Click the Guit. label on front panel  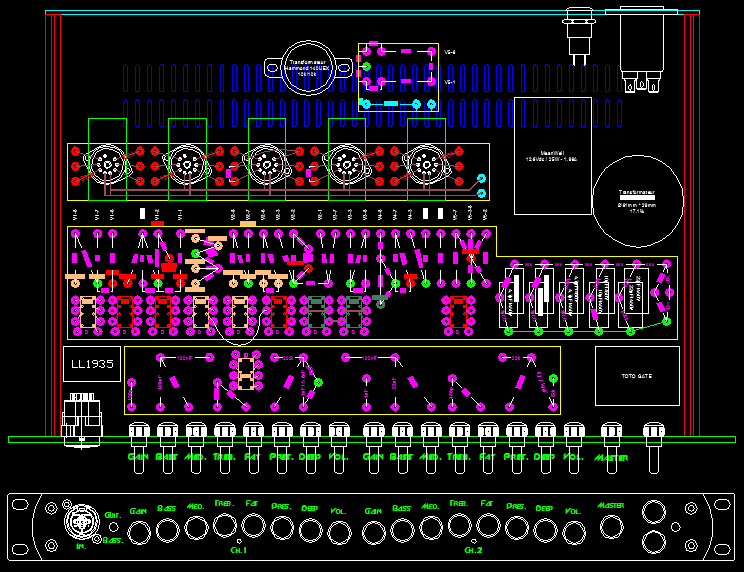pyautogui.click(x=112, y=515)
